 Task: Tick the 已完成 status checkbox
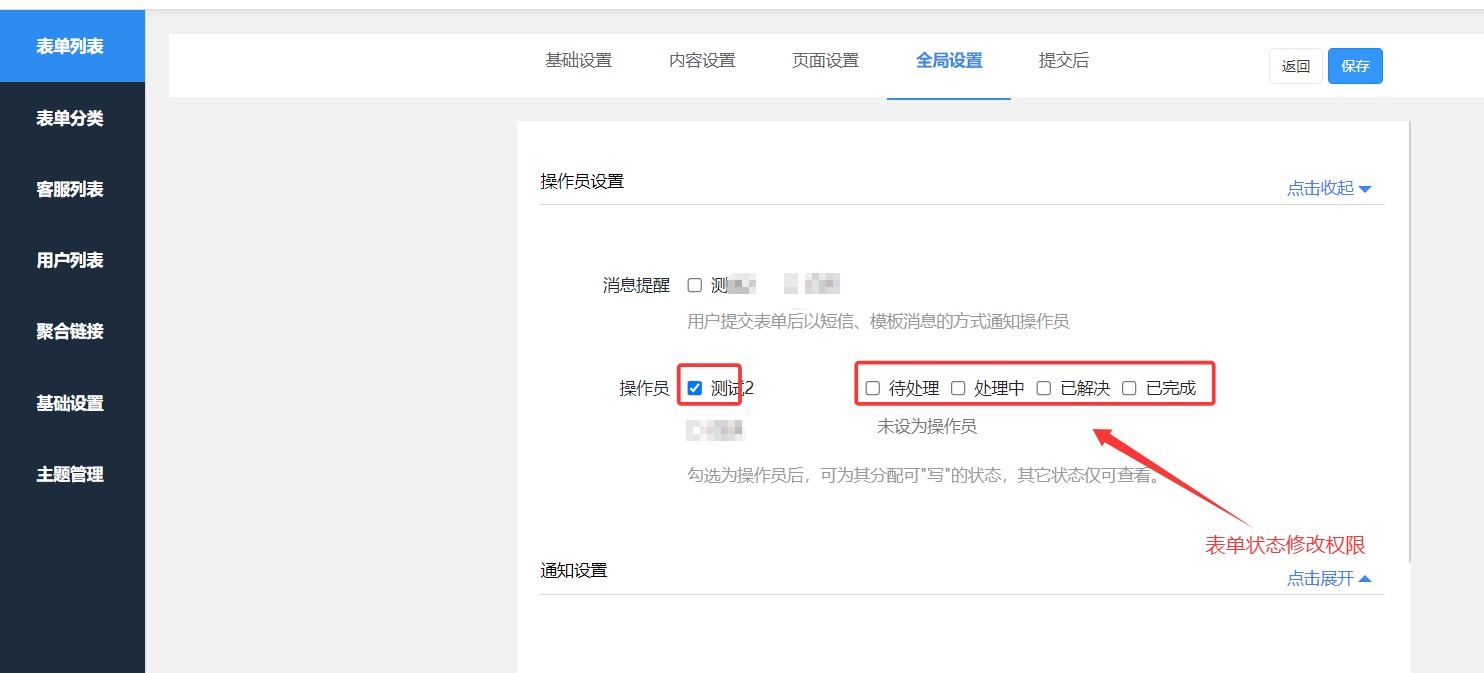[1129, 388]
